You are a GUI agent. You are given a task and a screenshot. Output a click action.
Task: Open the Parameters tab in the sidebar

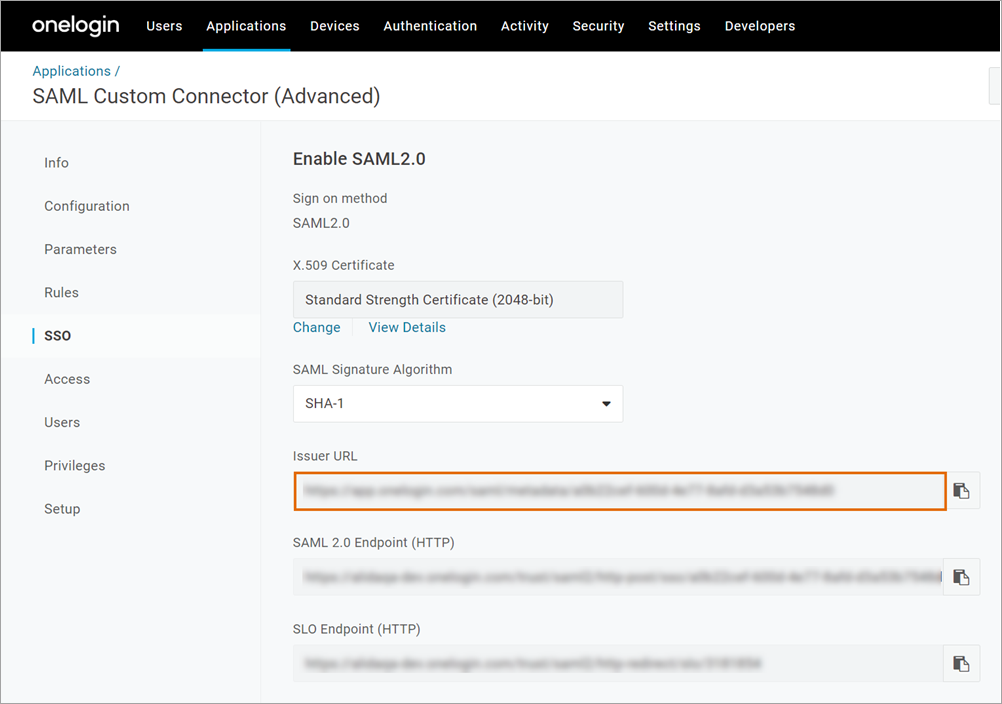[80, 249]
